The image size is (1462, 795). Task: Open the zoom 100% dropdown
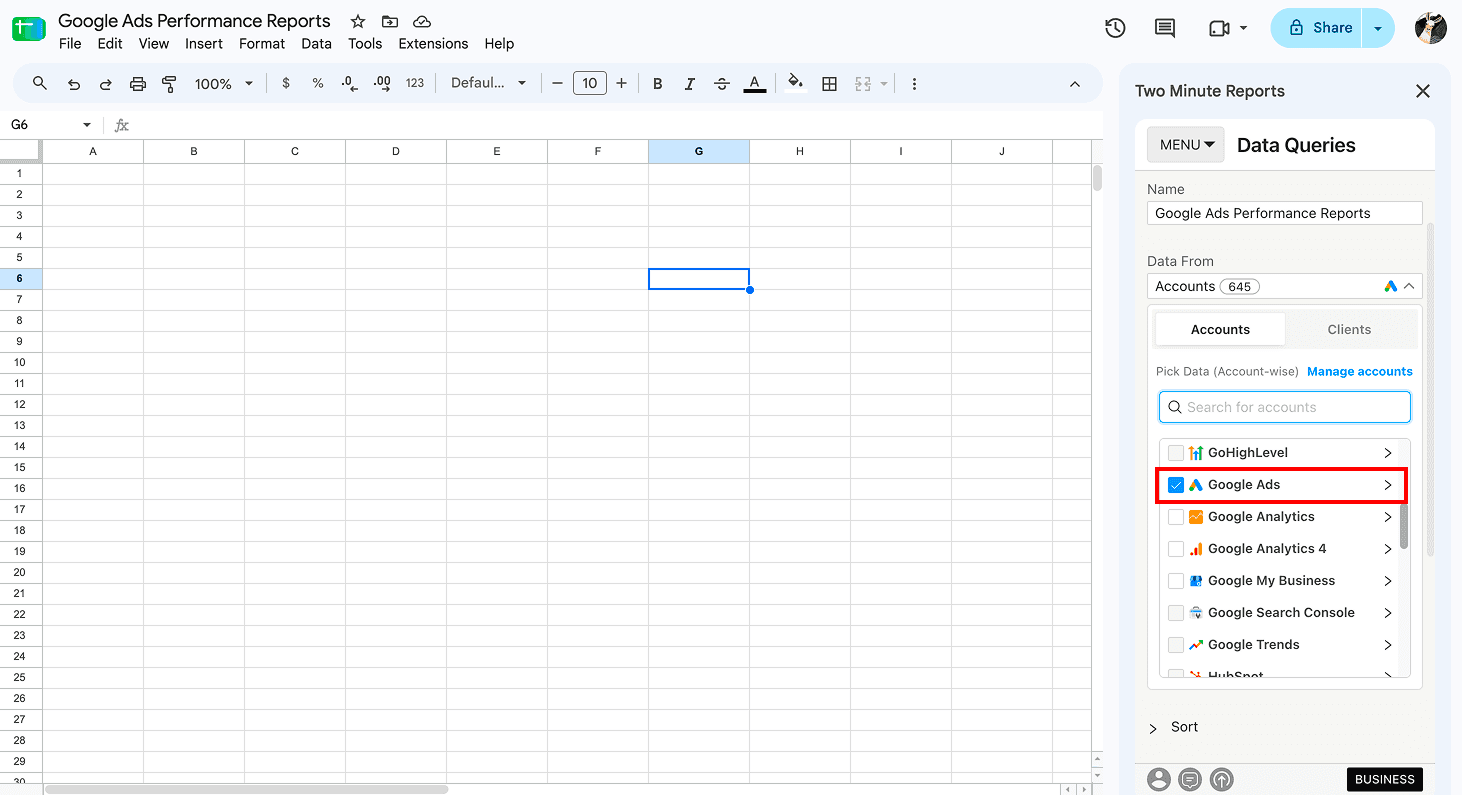(x=224, y=84)
